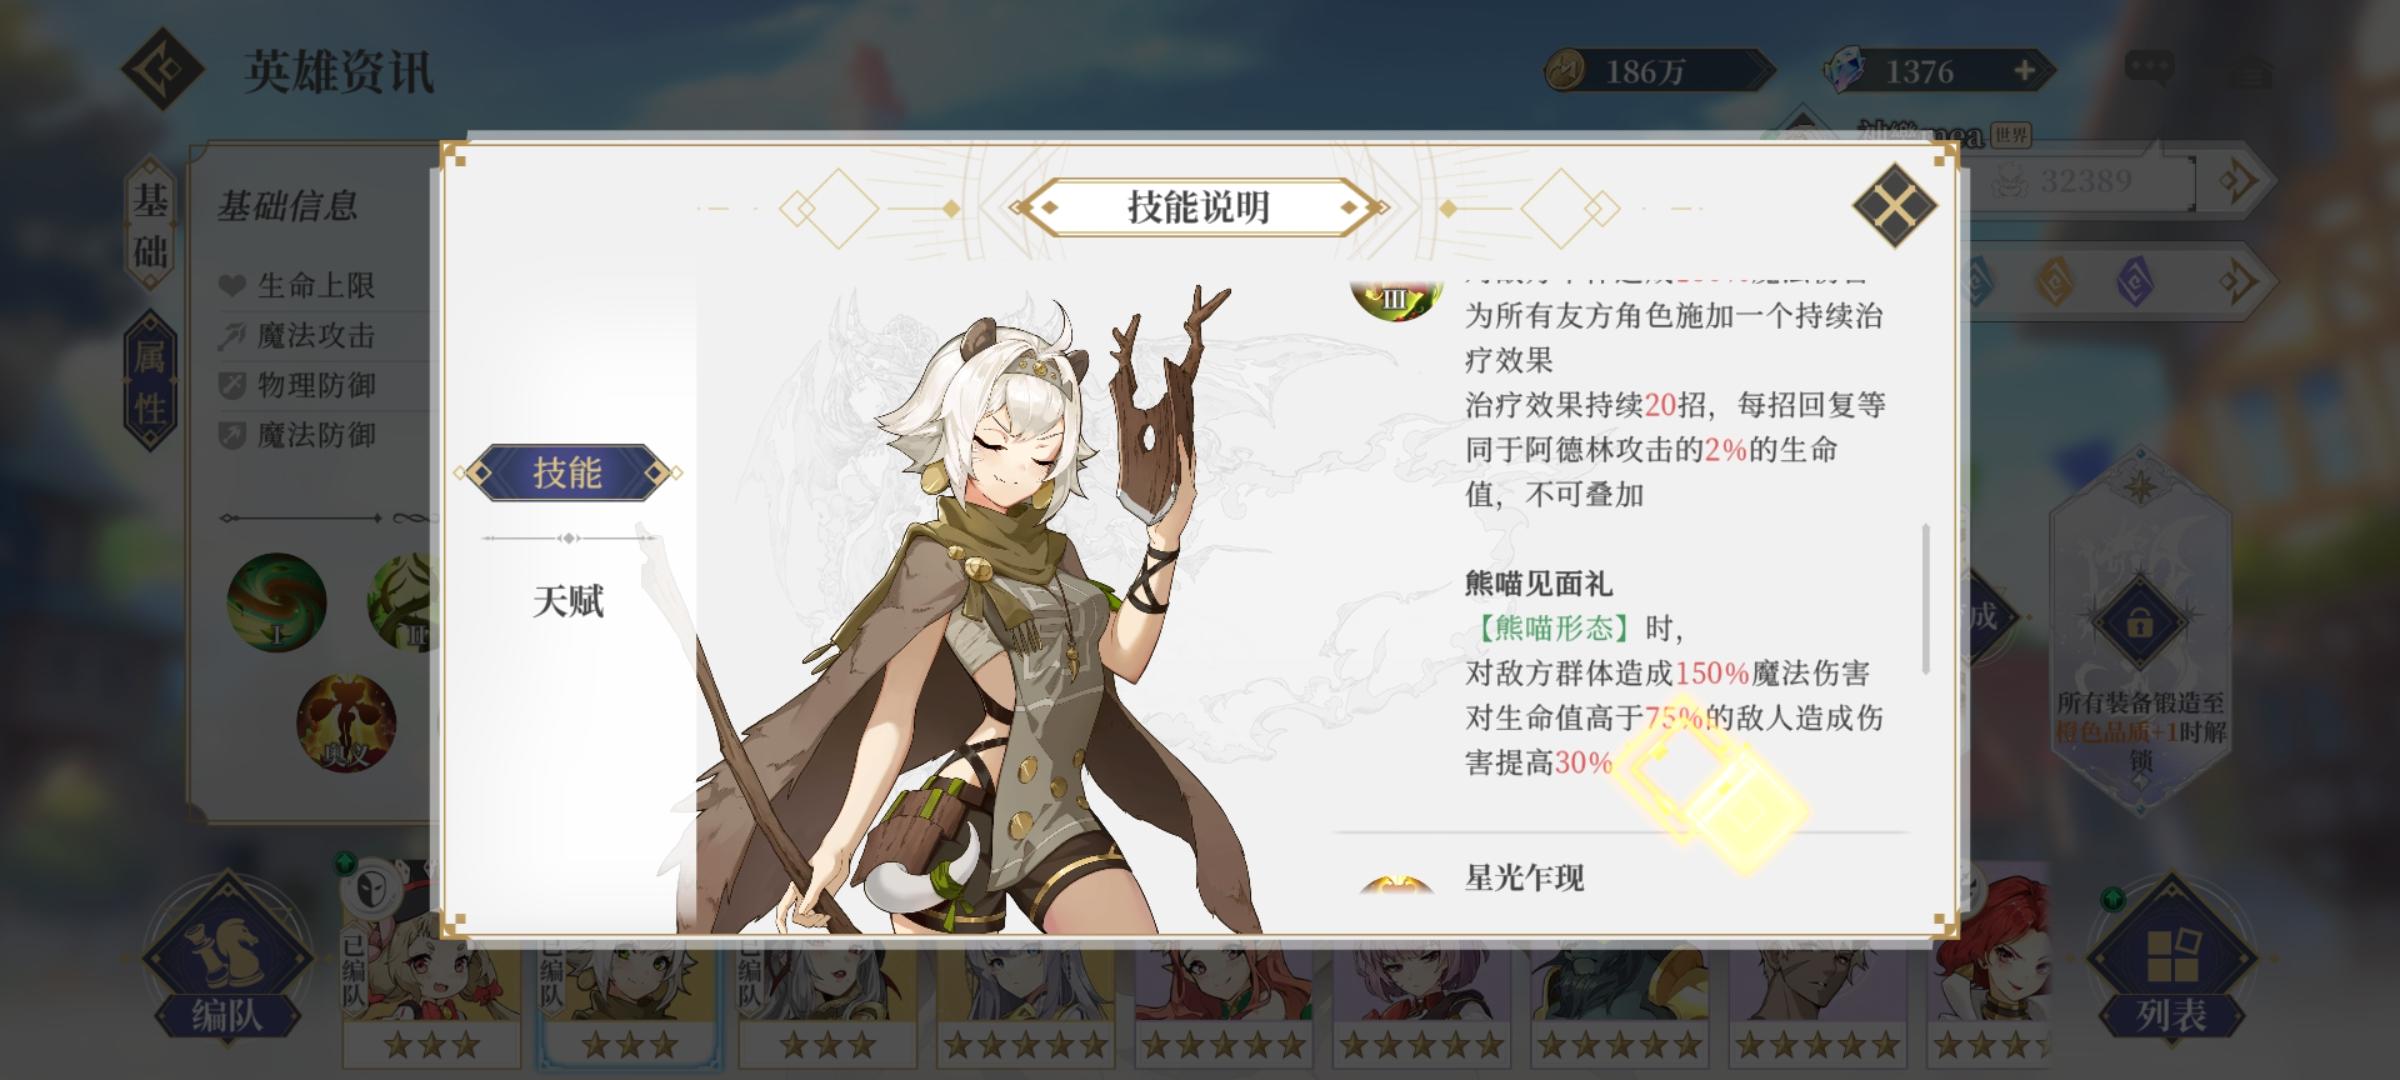Close the 技能说明 dialog with the X icon

tap(1894, 206)
